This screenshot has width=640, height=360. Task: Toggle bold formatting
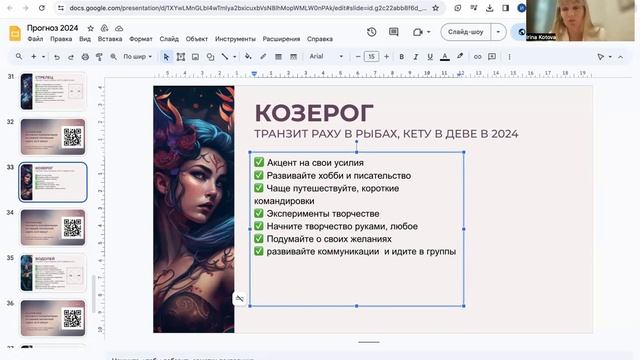pos(402,57)
